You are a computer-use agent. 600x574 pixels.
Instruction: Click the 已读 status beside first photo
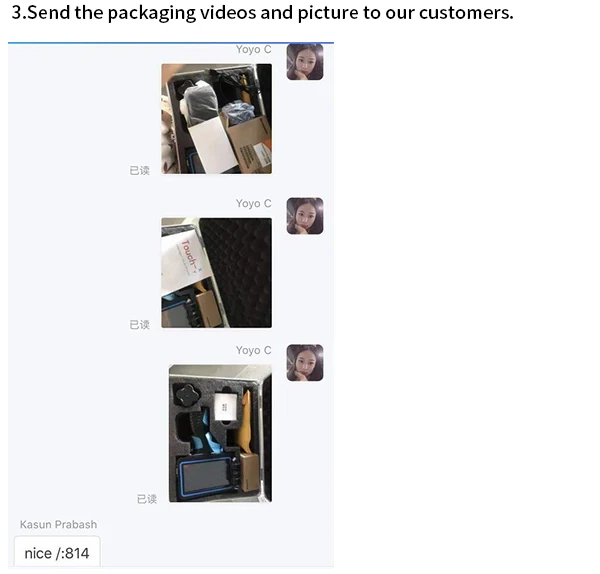pos(139,170)
